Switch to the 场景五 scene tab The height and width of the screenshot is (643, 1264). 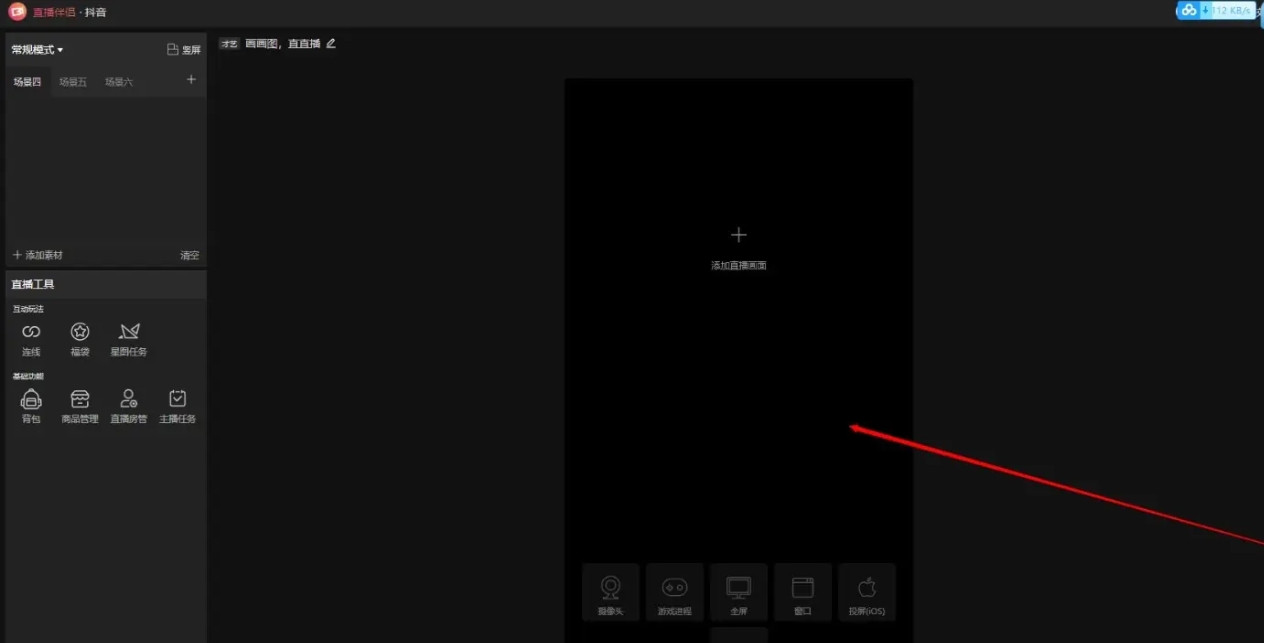click(x=73, y=82)
